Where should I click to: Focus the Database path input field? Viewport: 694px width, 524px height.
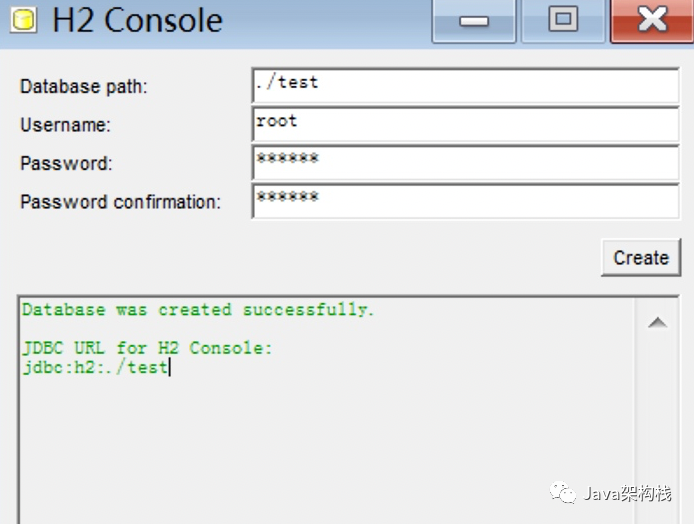pos(465,86)
